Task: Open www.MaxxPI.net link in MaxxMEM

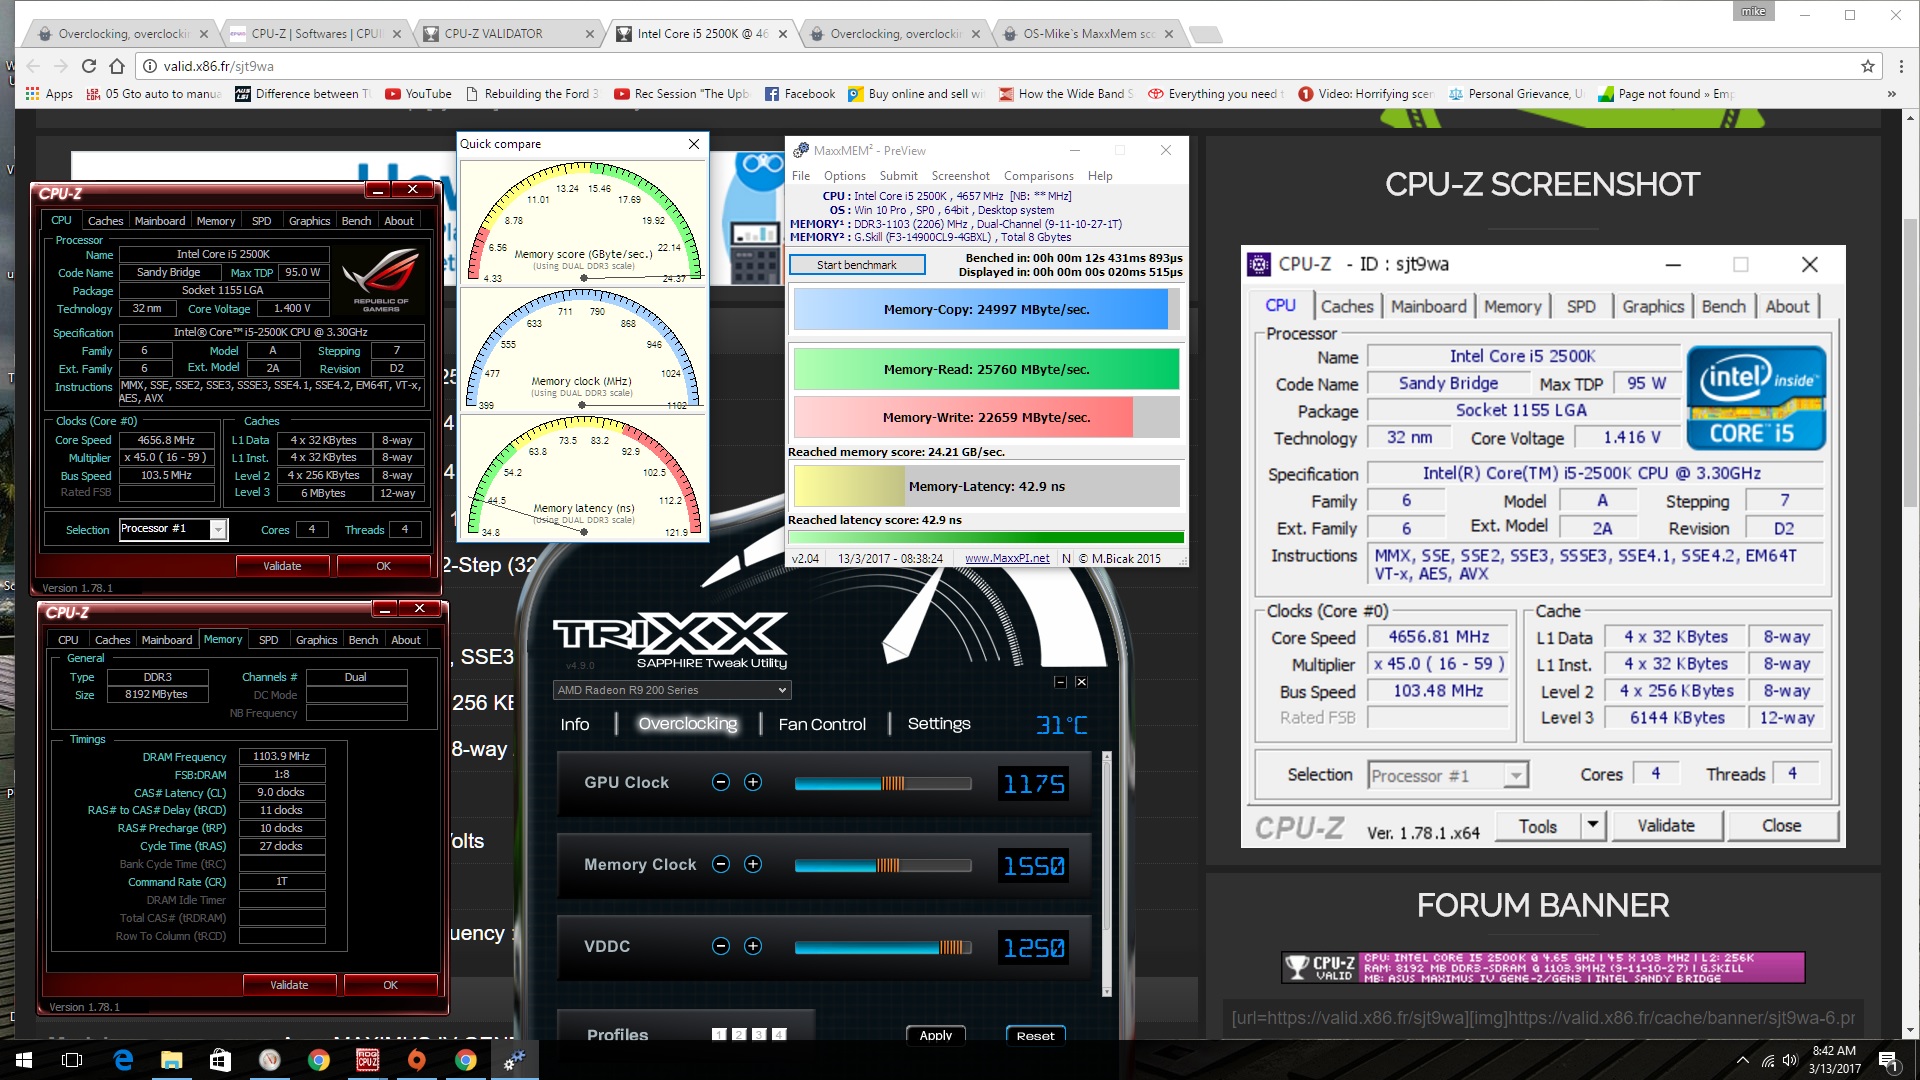Action: point(1007,559)
